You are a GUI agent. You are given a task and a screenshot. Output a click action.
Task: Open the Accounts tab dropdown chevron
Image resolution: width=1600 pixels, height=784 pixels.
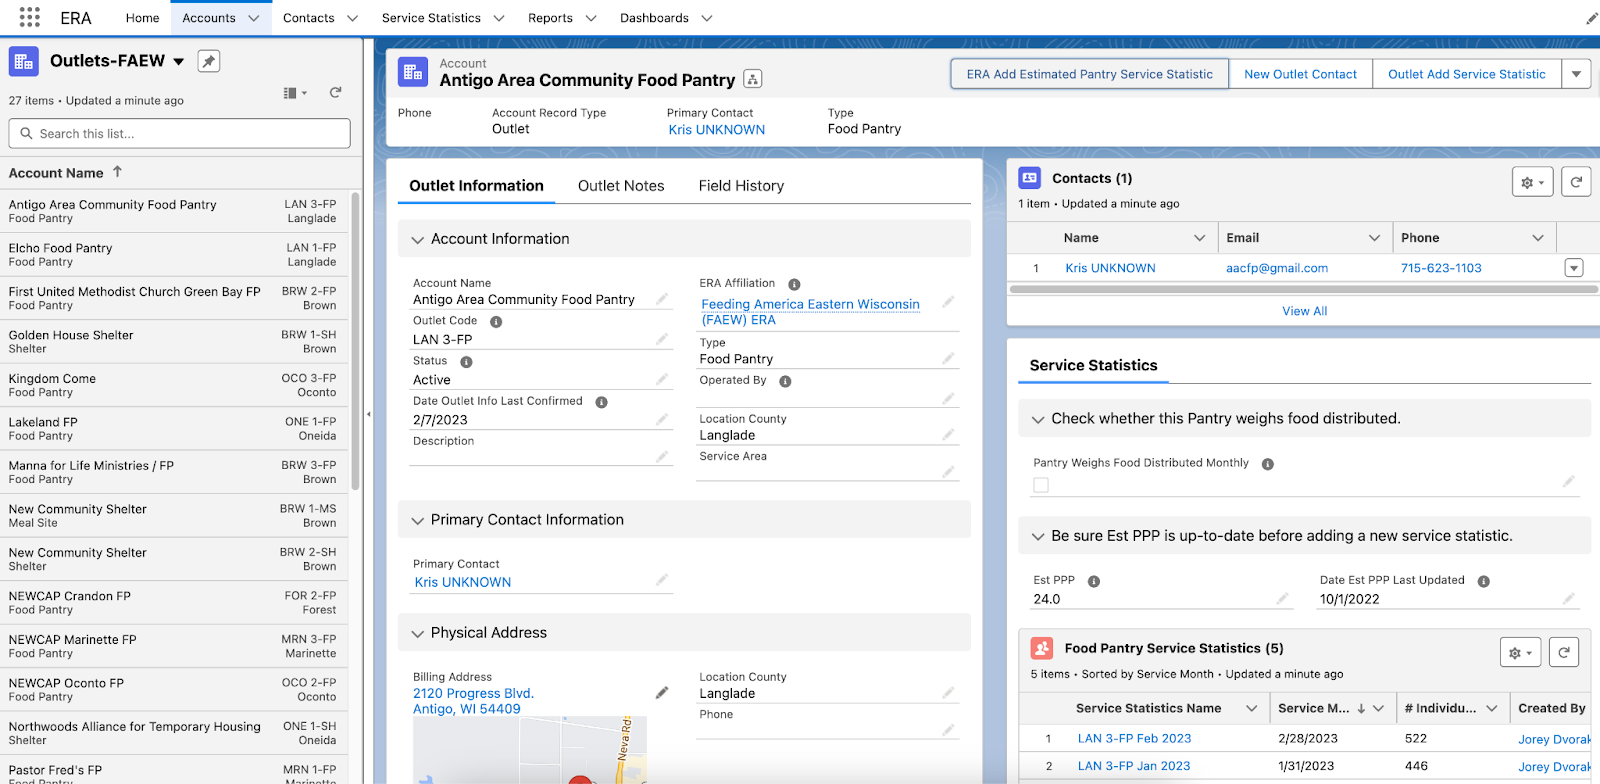point(254,18)
